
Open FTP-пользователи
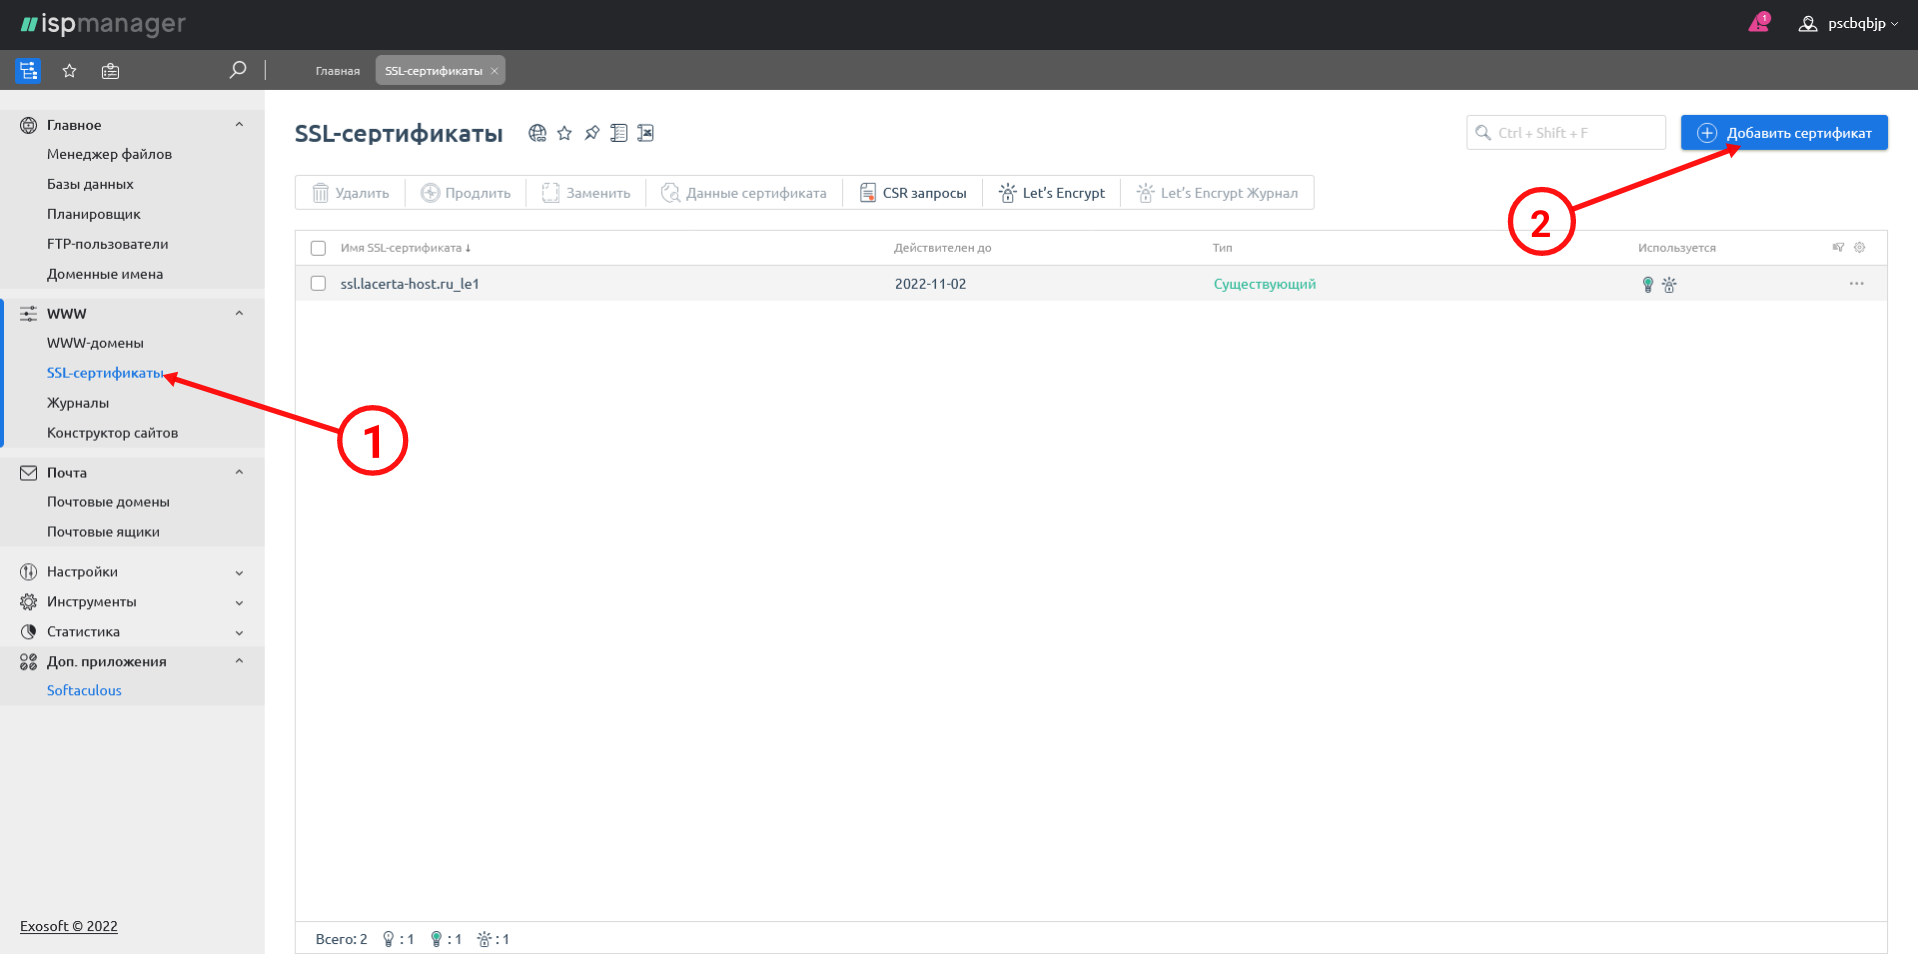(x=107, y=244)
